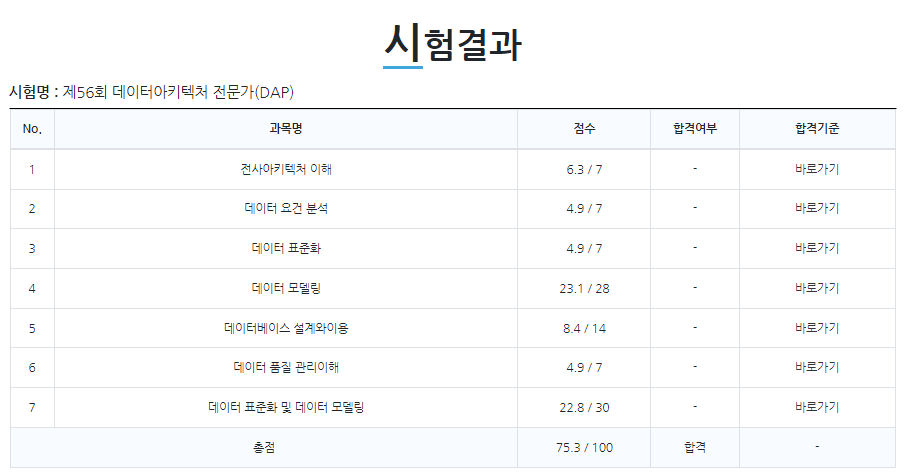This screenshot has width=908, height=474.
Task: Select subject name 데이터 품질 관리이해
Action: click(x=286, y=367)
